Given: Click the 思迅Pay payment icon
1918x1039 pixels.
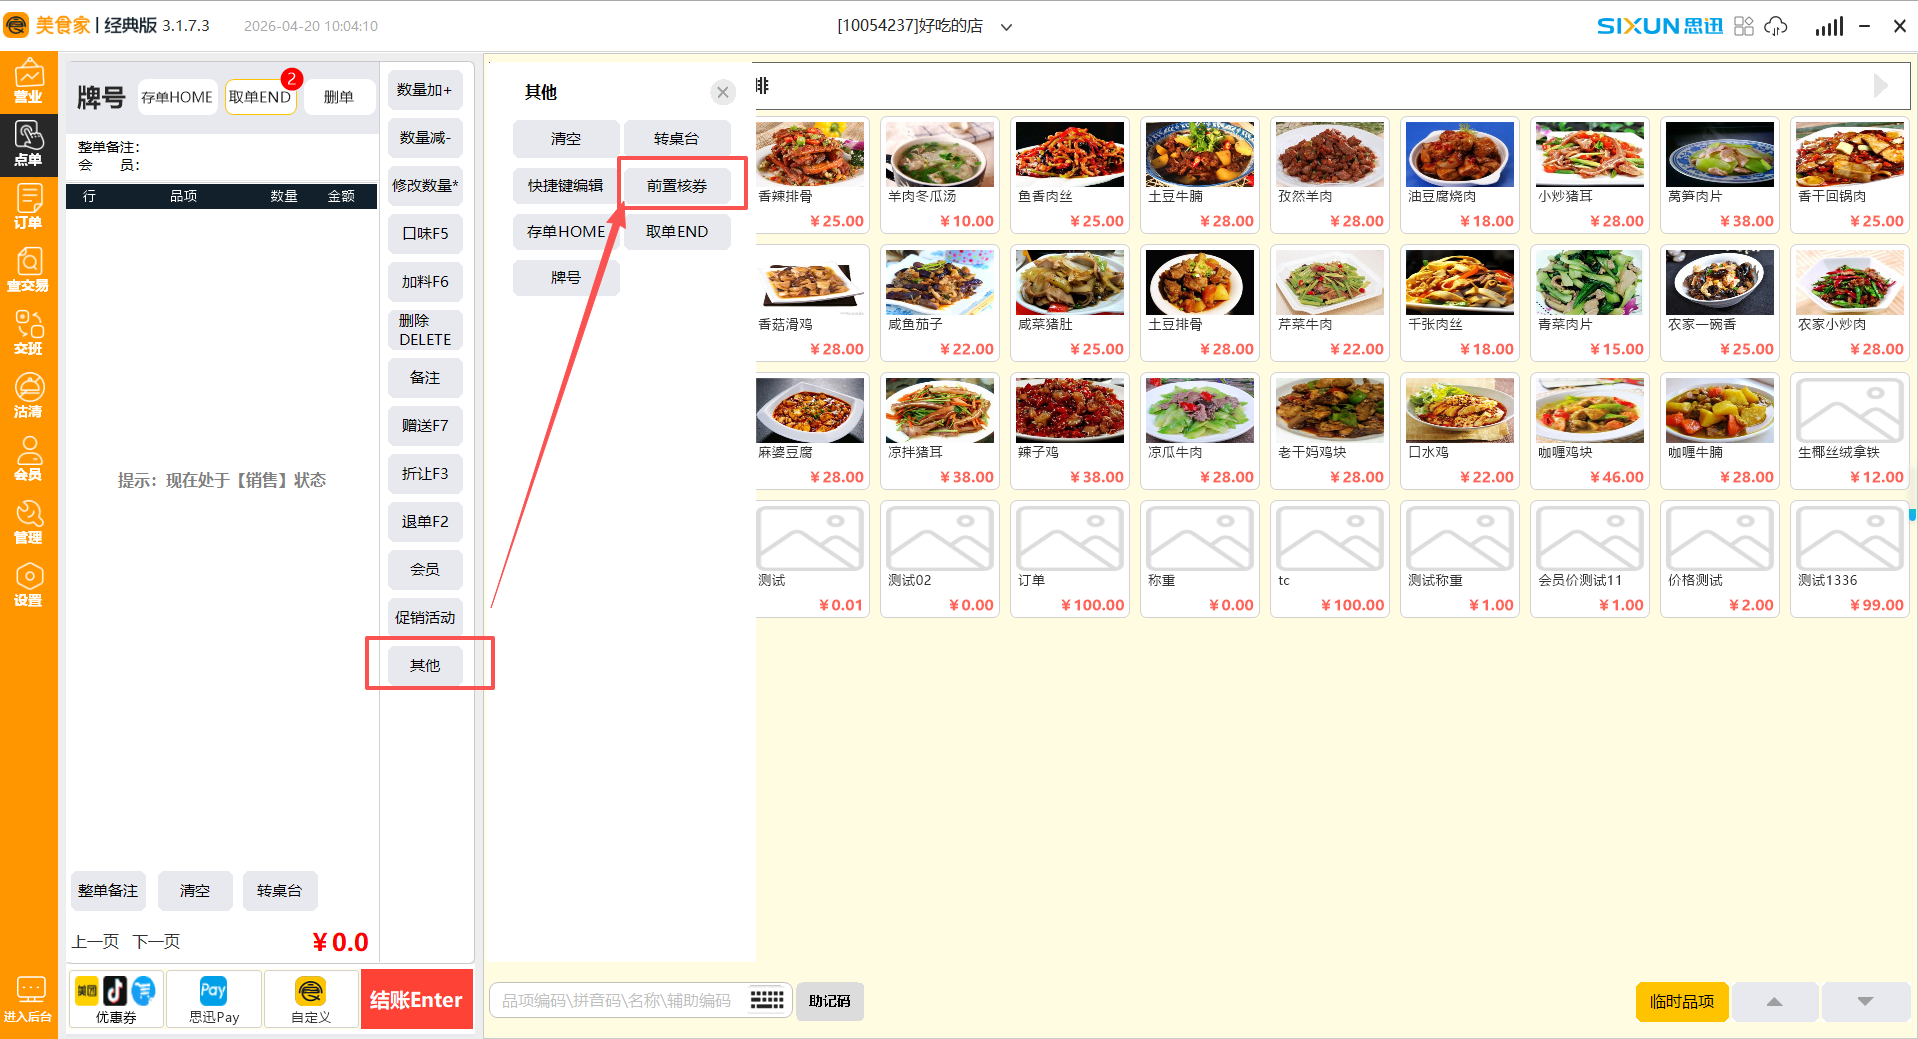Looking at the screenshot, I should (214, 999).
